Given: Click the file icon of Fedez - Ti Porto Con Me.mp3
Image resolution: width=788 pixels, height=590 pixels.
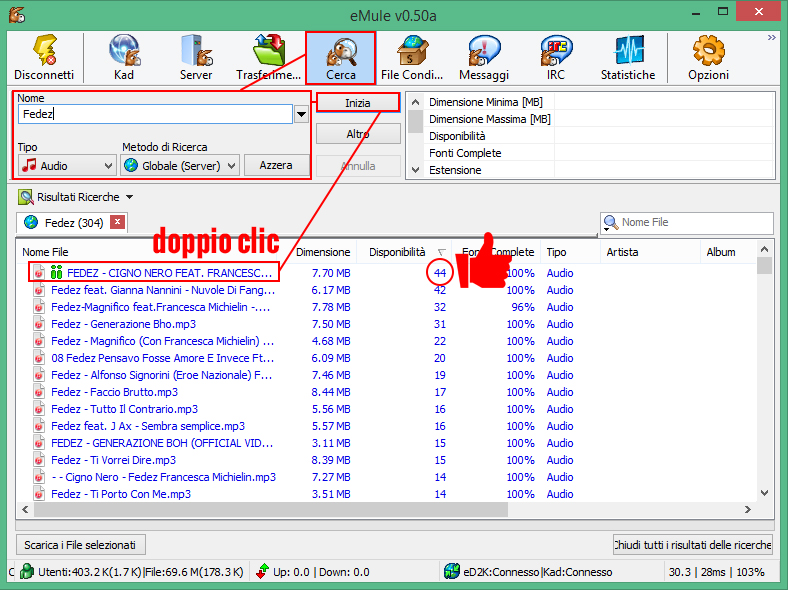Looking at the screenshot, I should (39, 494).
